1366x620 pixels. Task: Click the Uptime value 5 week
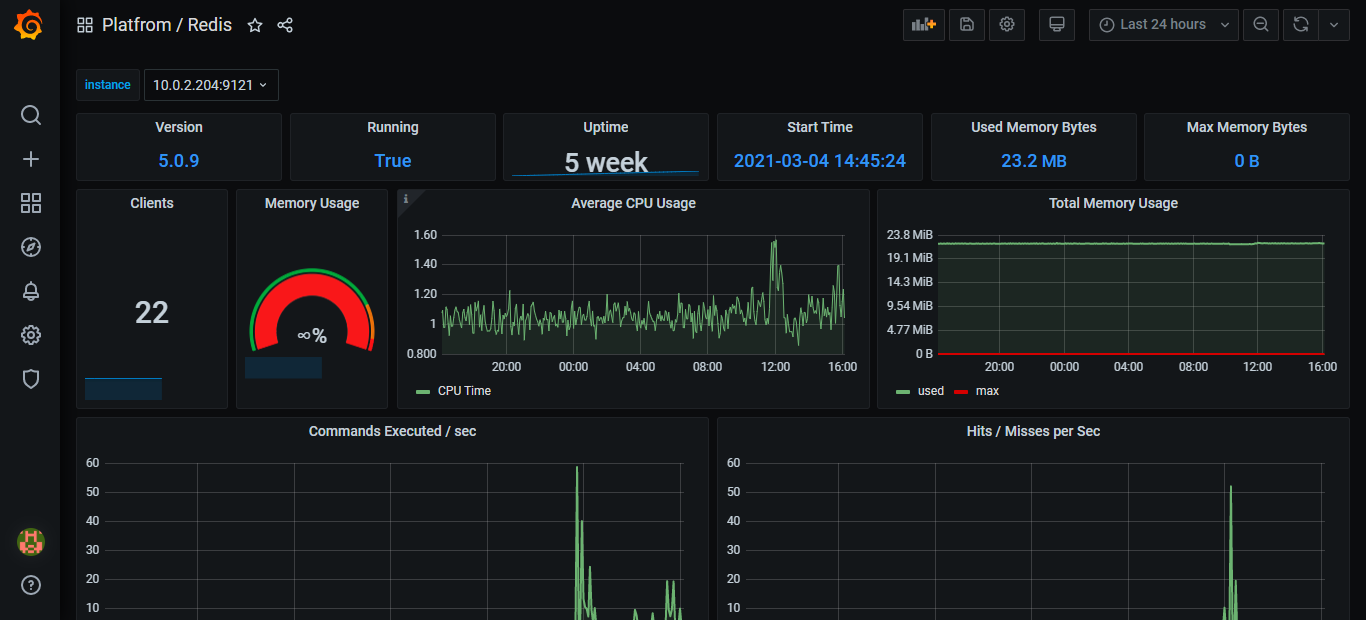coord(606,162)
